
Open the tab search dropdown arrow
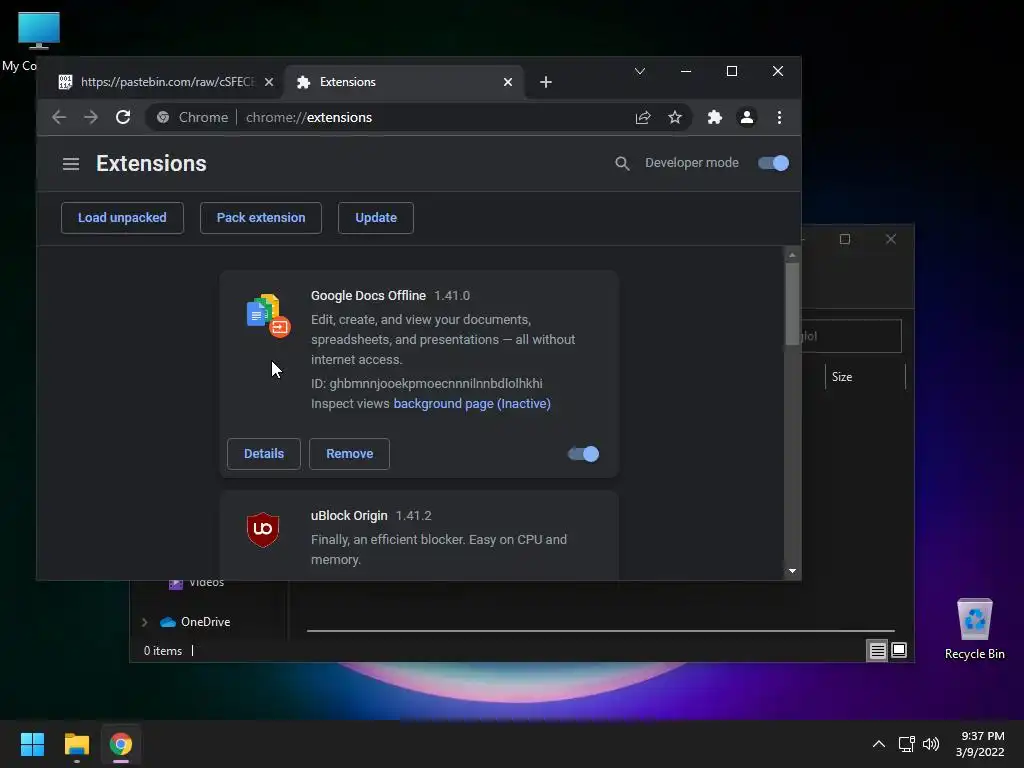coord(640,71)
